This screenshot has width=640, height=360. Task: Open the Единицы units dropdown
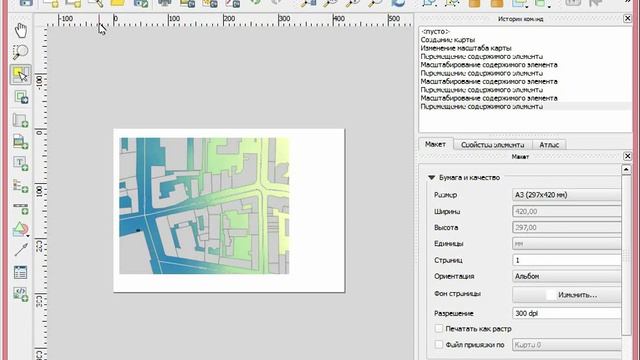[x=567, y=244]
